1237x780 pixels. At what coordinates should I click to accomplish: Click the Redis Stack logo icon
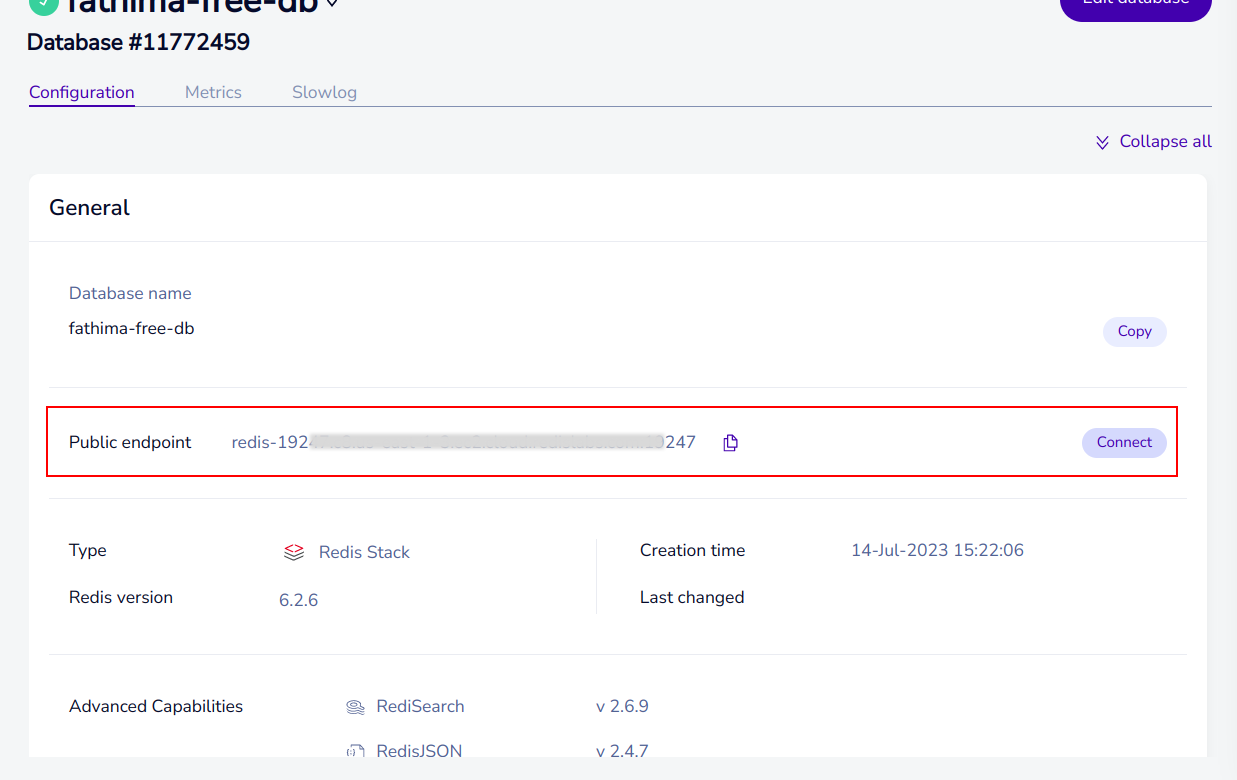pyautogui.click(x=294, y=552)
